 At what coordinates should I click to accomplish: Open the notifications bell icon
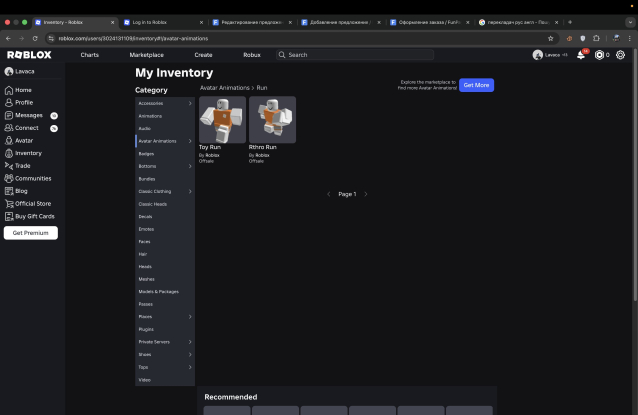(581, 55)
